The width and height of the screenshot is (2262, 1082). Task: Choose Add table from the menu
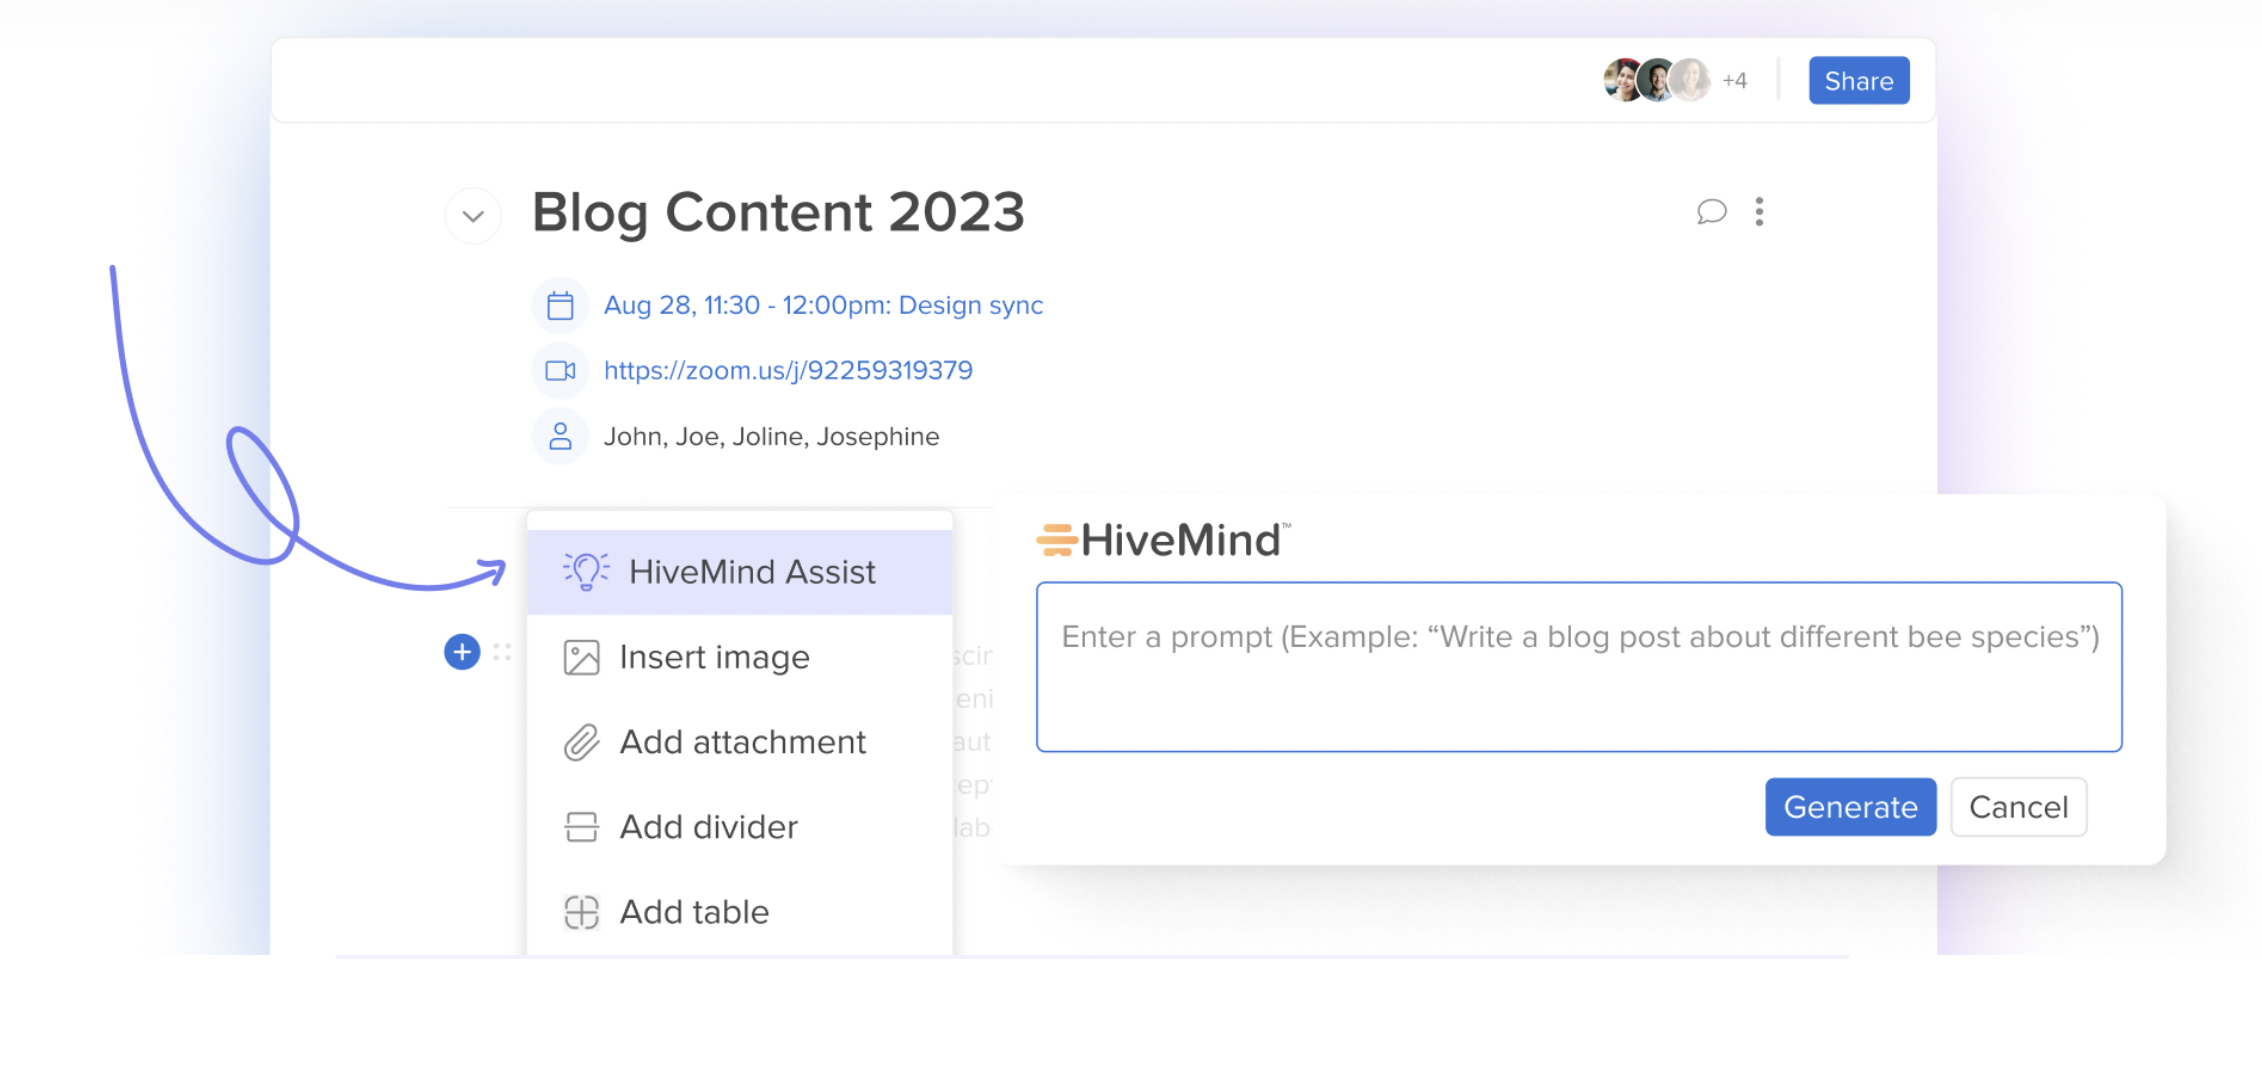pyautogui.click(x=740, y=912)
